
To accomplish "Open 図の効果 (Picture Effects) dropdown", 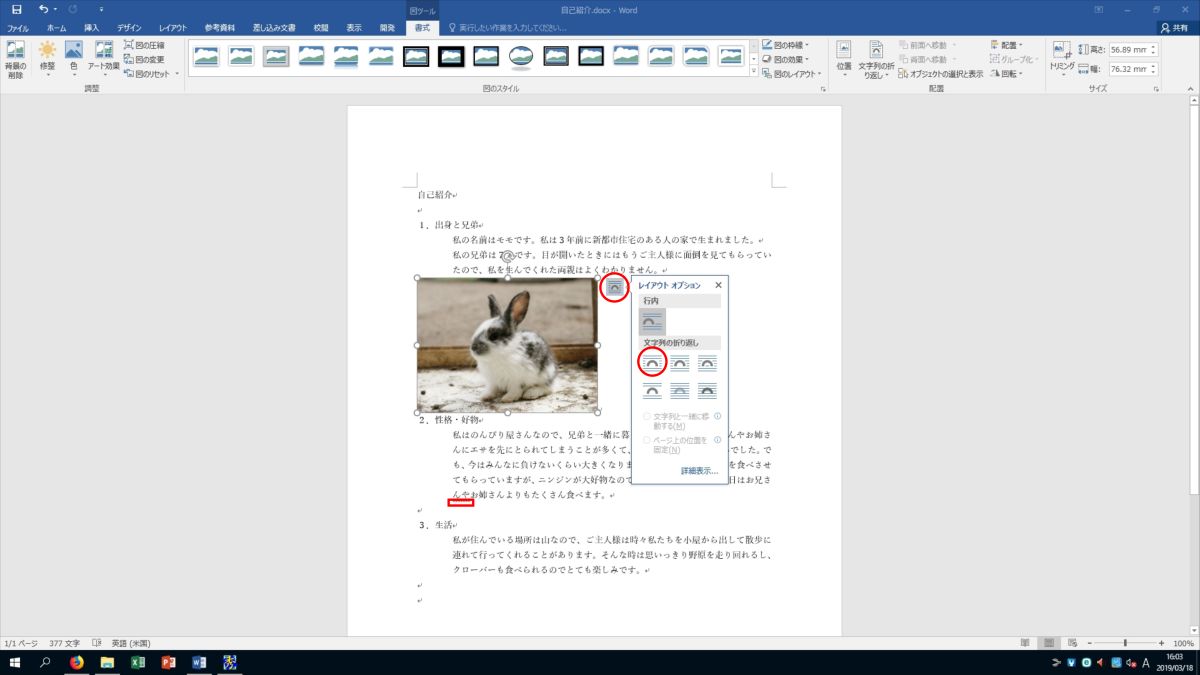I will coord(785,59).
